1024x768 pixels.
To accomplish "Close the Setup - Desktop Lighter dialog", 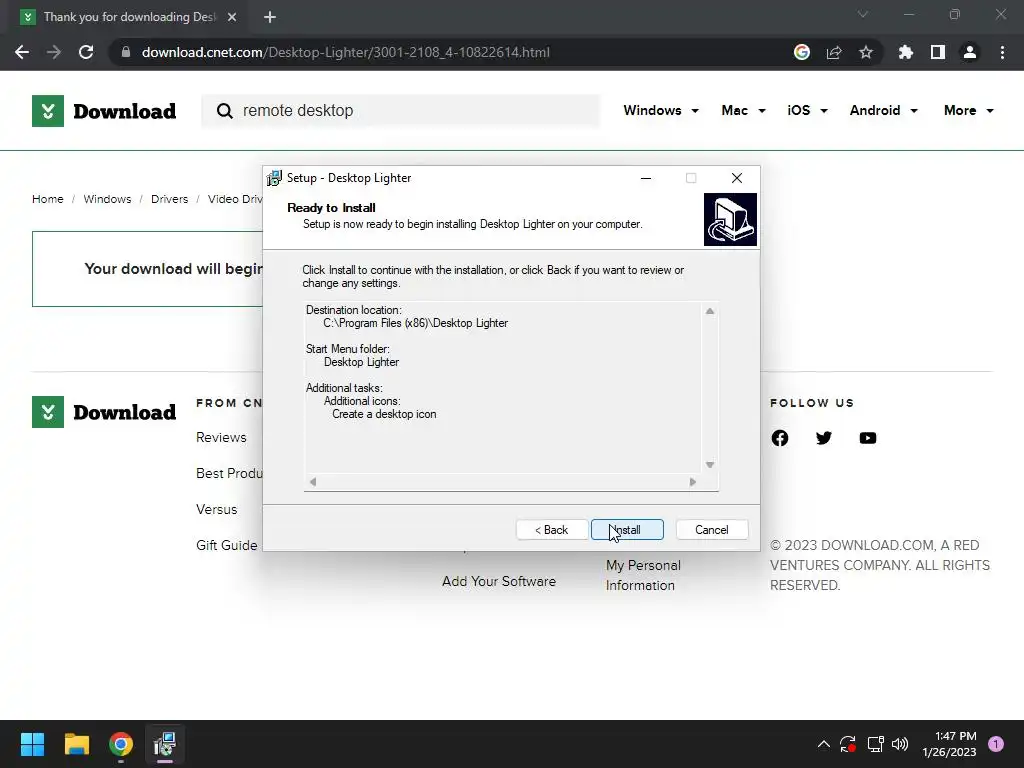I will click(x=737, y=178).
